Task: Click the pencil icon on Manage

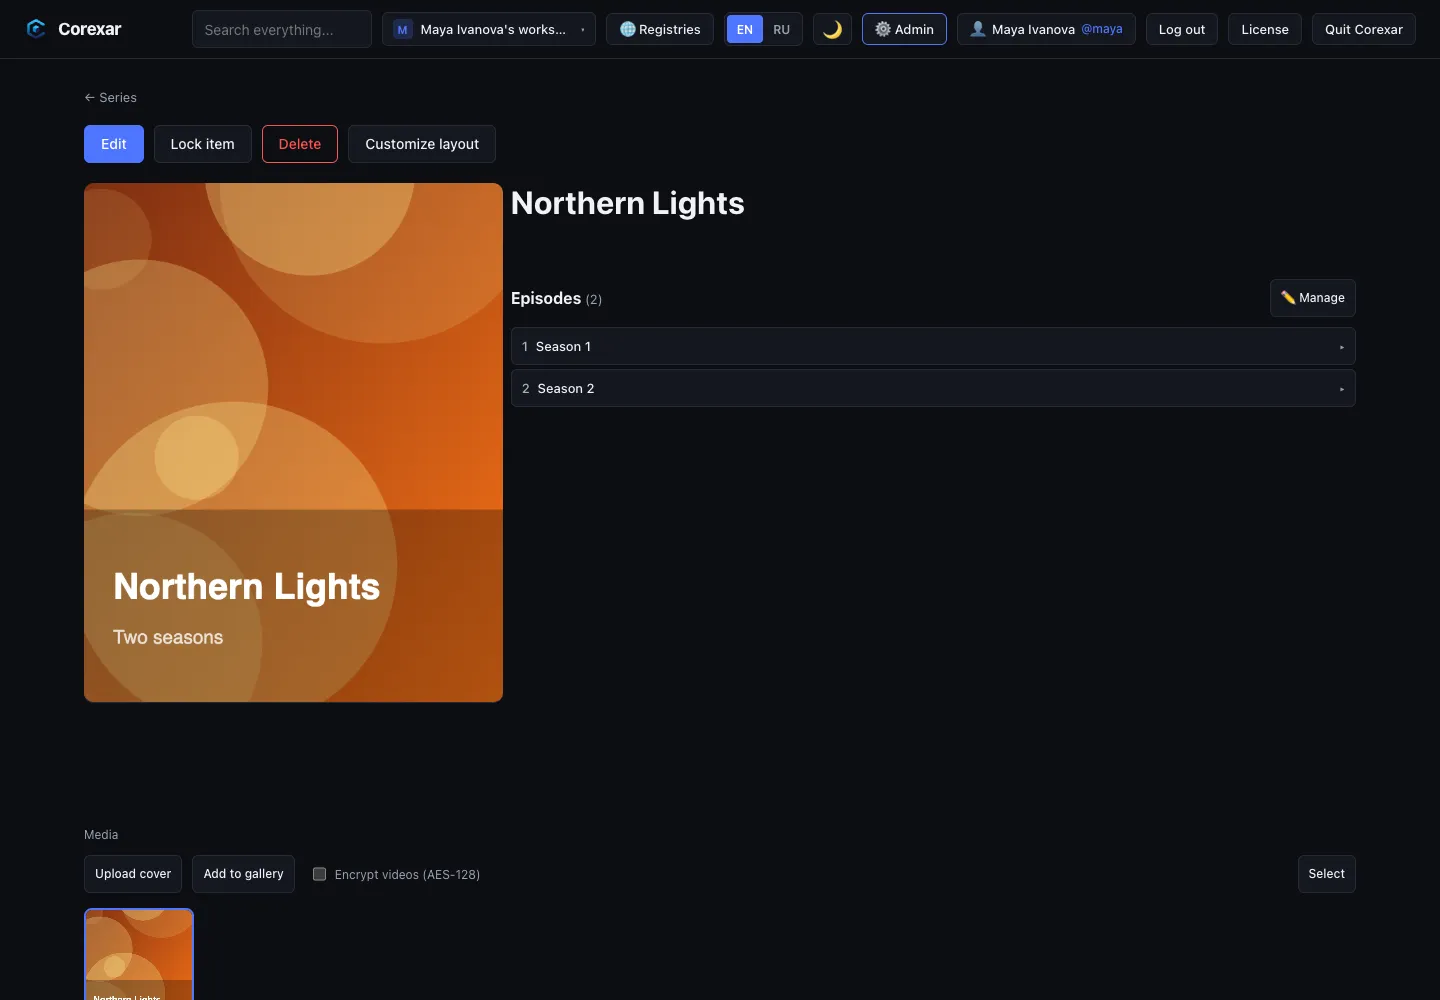Action: (x=1288, y=297)
